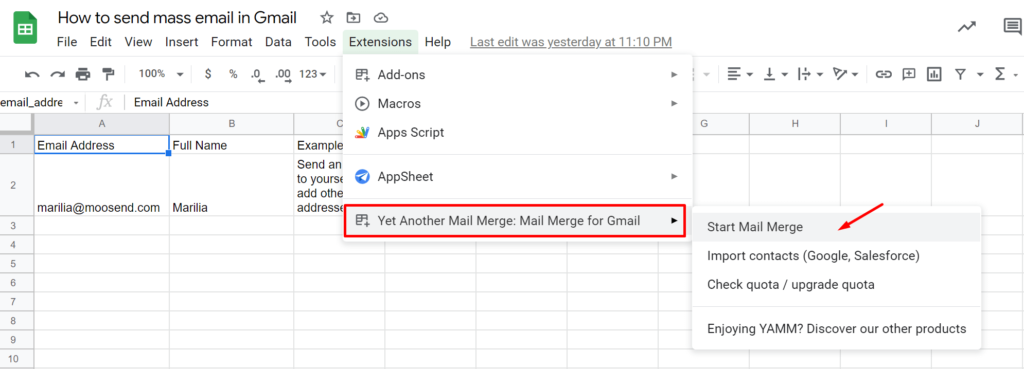Open the Tools menu
Screen dimensions: 1024x369
[320, 42]
